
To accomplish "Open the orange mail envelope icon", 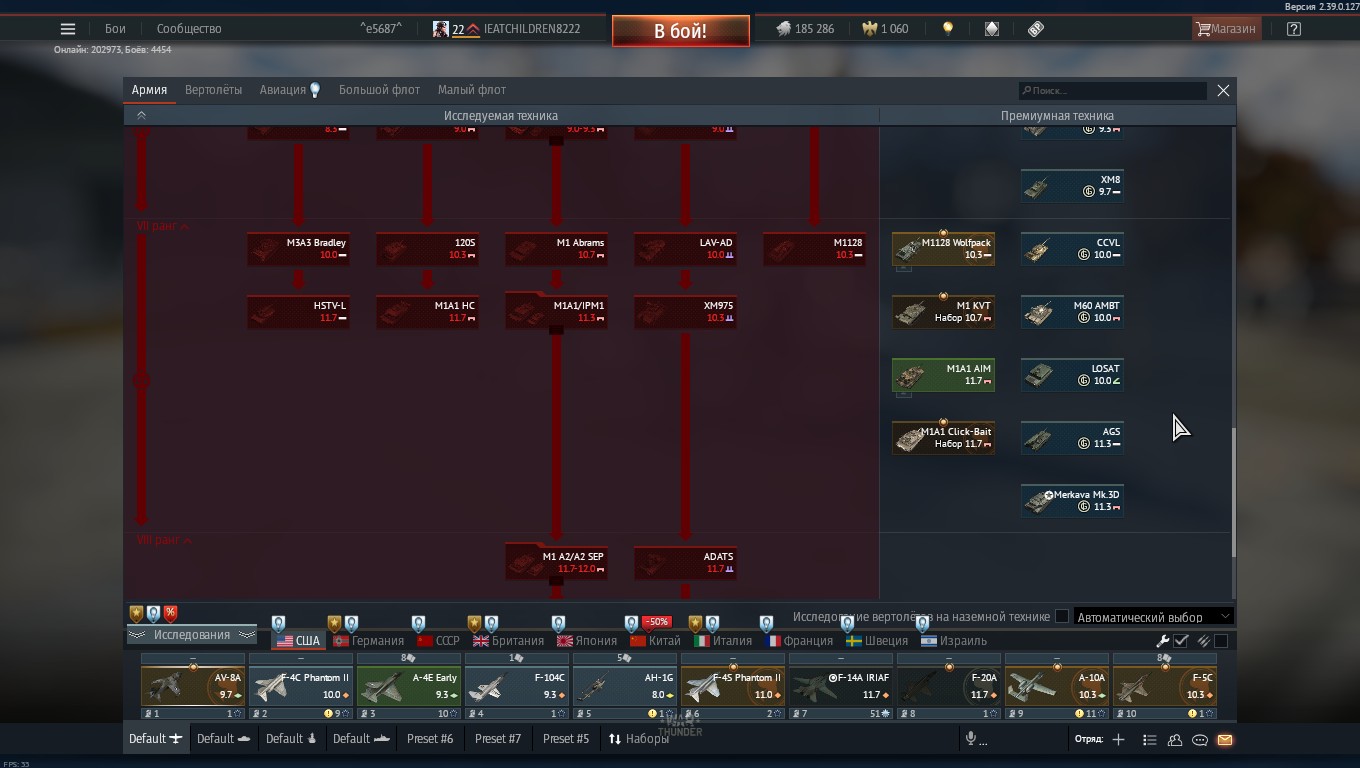I will tap(1225, 740).
